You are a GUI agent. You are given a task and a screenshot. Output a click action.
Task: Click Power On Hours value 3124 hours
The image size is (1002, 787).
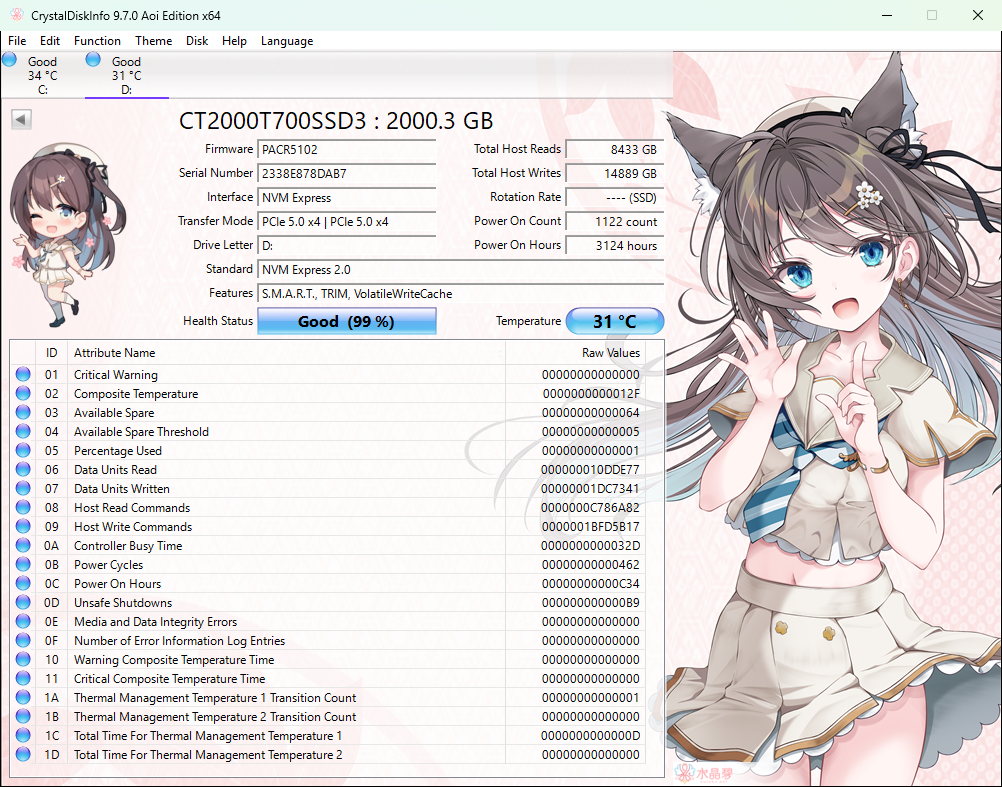pos(615,245)
